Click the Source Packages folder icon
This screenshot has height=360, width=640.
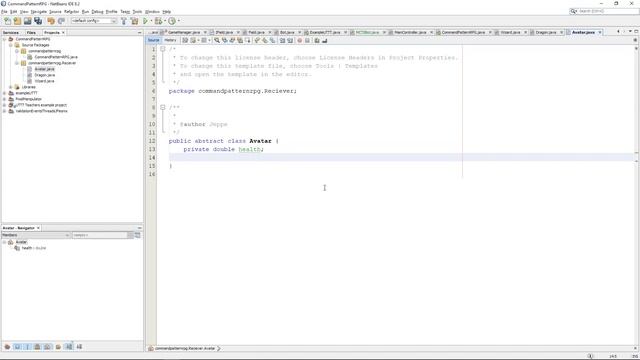tap(17, 45)
